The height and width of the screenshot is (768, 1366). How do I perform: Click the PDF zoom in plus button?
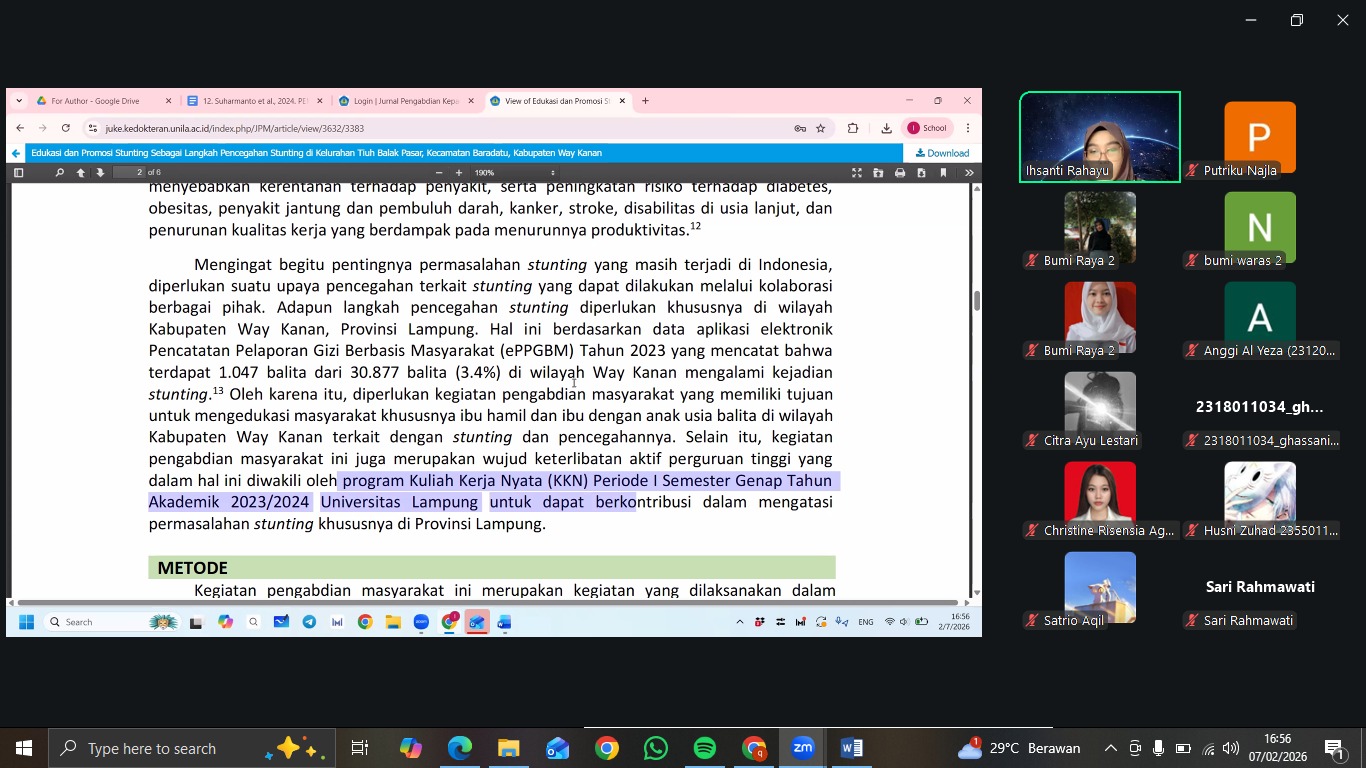(x=459, y=173)
